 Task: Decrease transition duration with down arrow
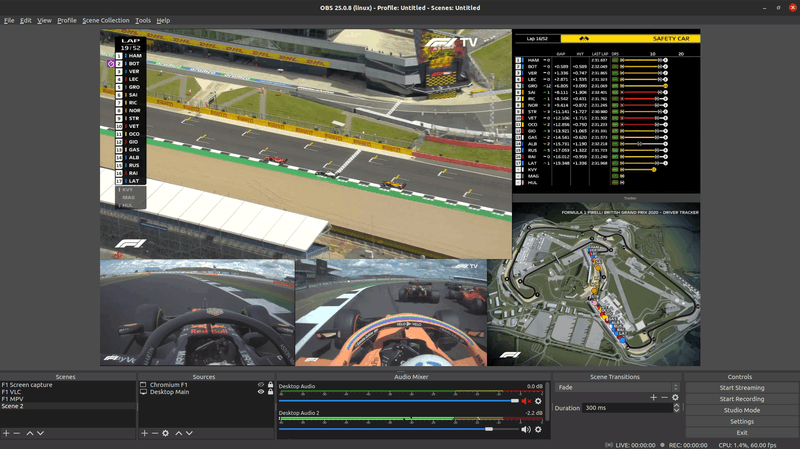pyautogui.click(x=677, y=410)
